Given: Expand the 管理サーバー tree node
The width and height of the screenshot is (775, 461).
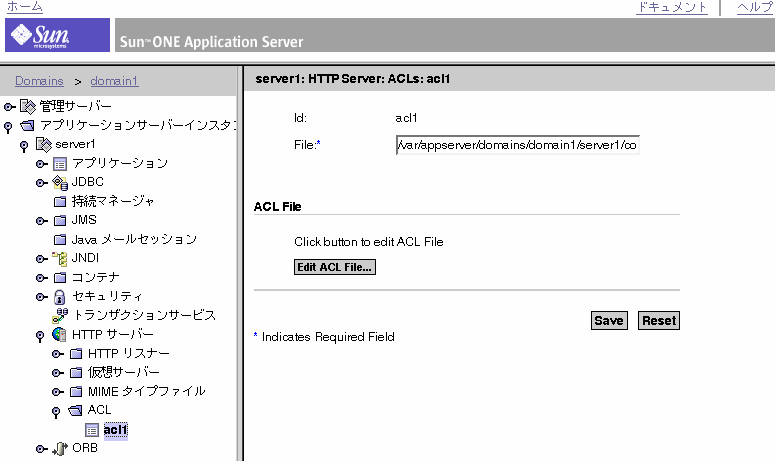Looking at the screenshot, I should pos(9,107).
